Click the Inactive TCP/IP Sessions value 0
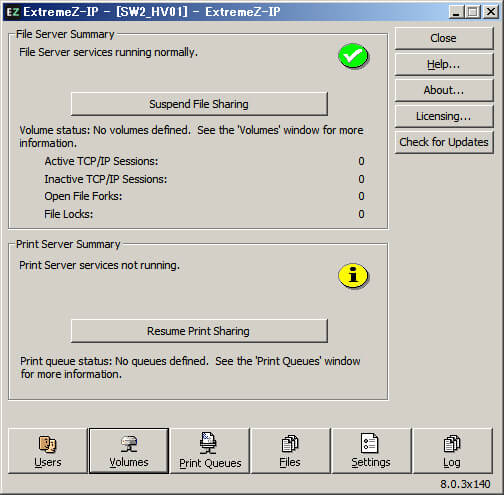 [x=361, y=179]
